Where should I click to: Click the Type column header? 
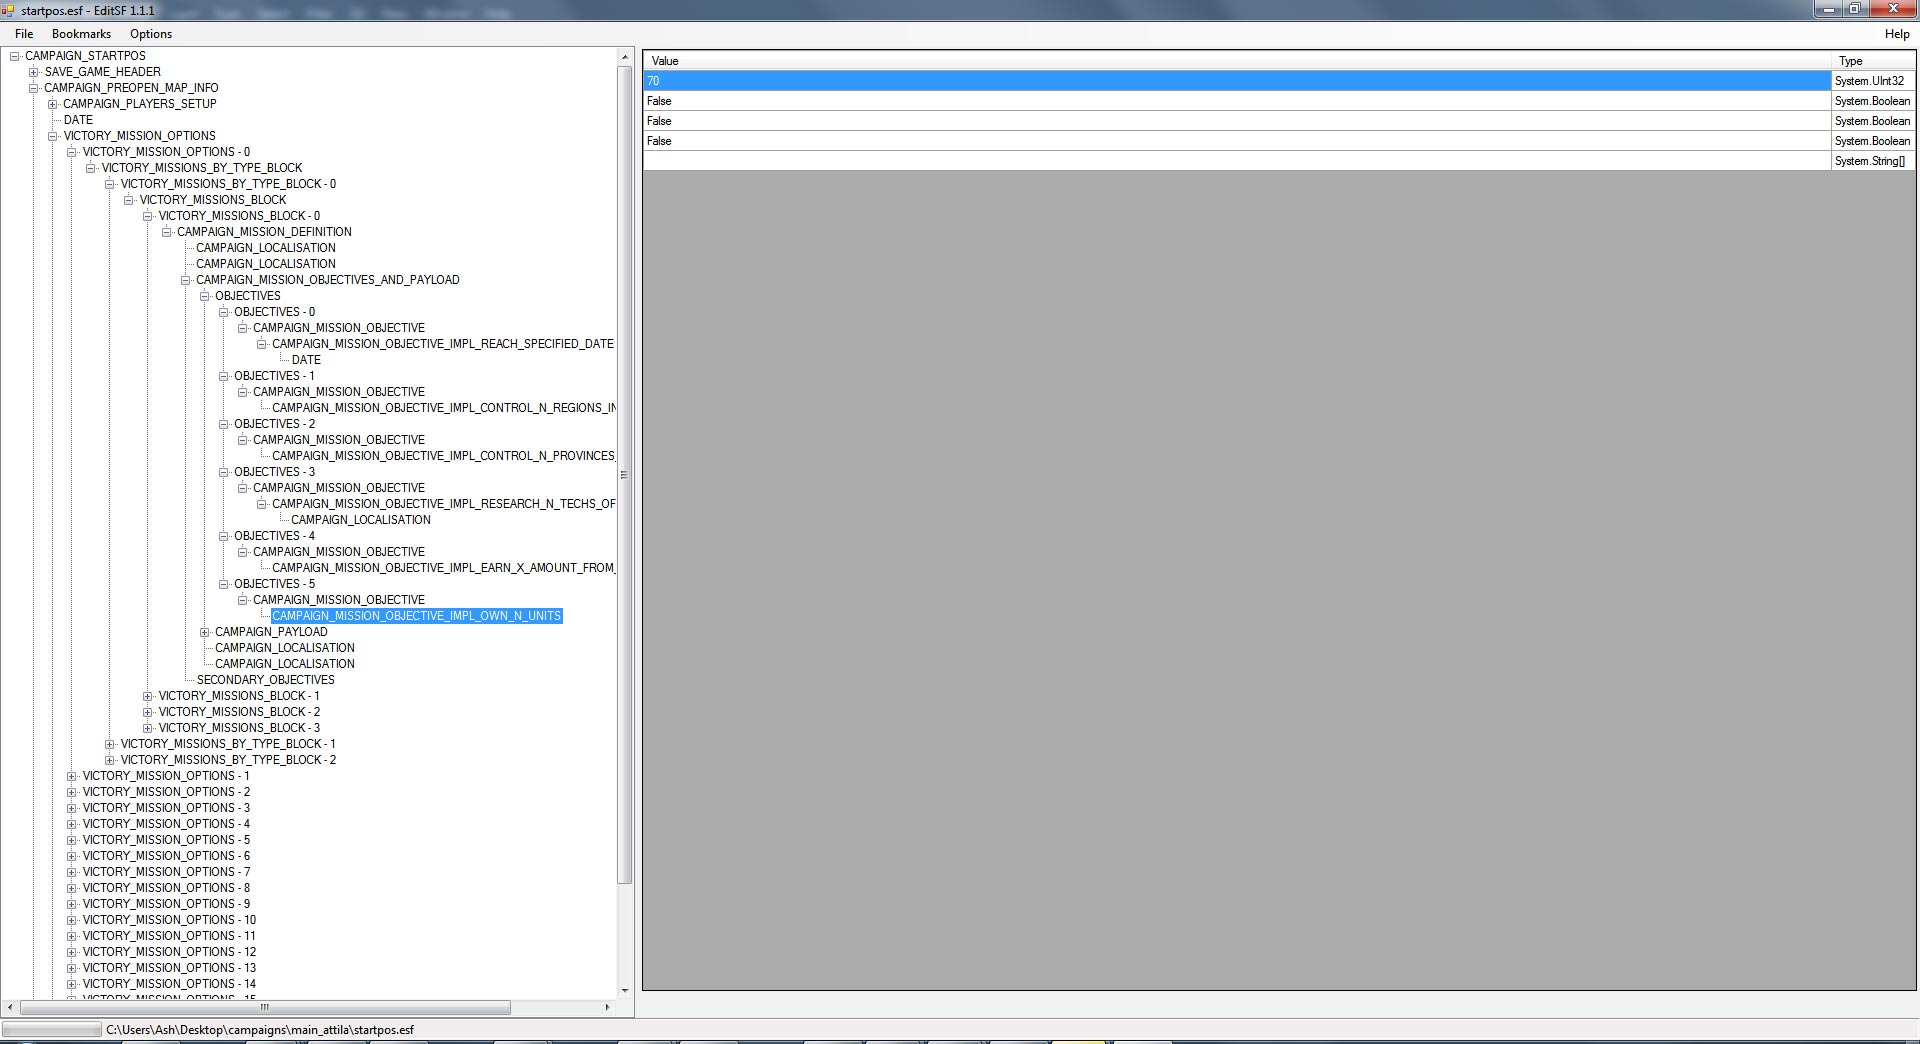(1872, 61)
